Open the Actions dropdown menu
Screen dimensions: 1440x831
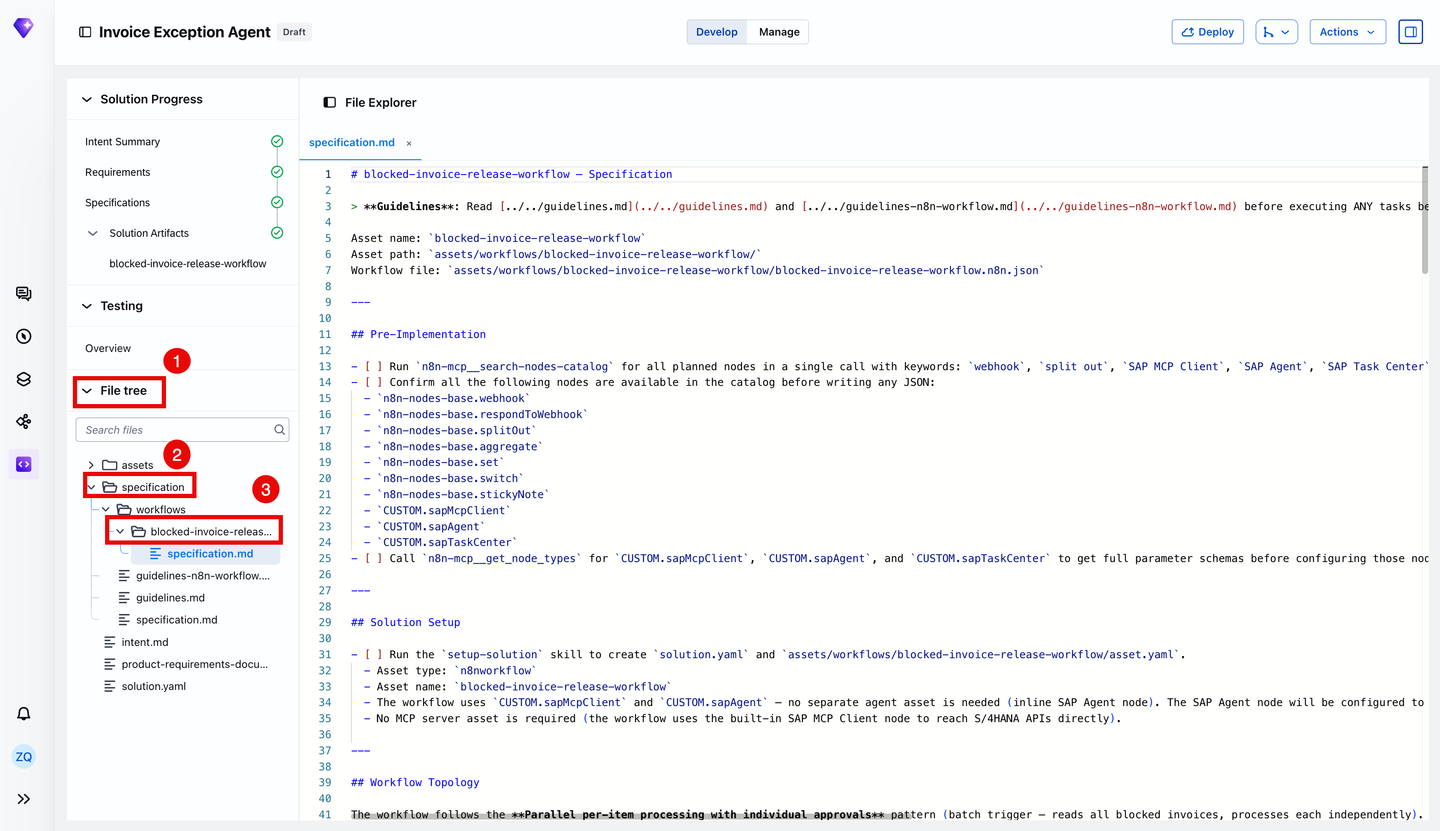pos(1347,32)
